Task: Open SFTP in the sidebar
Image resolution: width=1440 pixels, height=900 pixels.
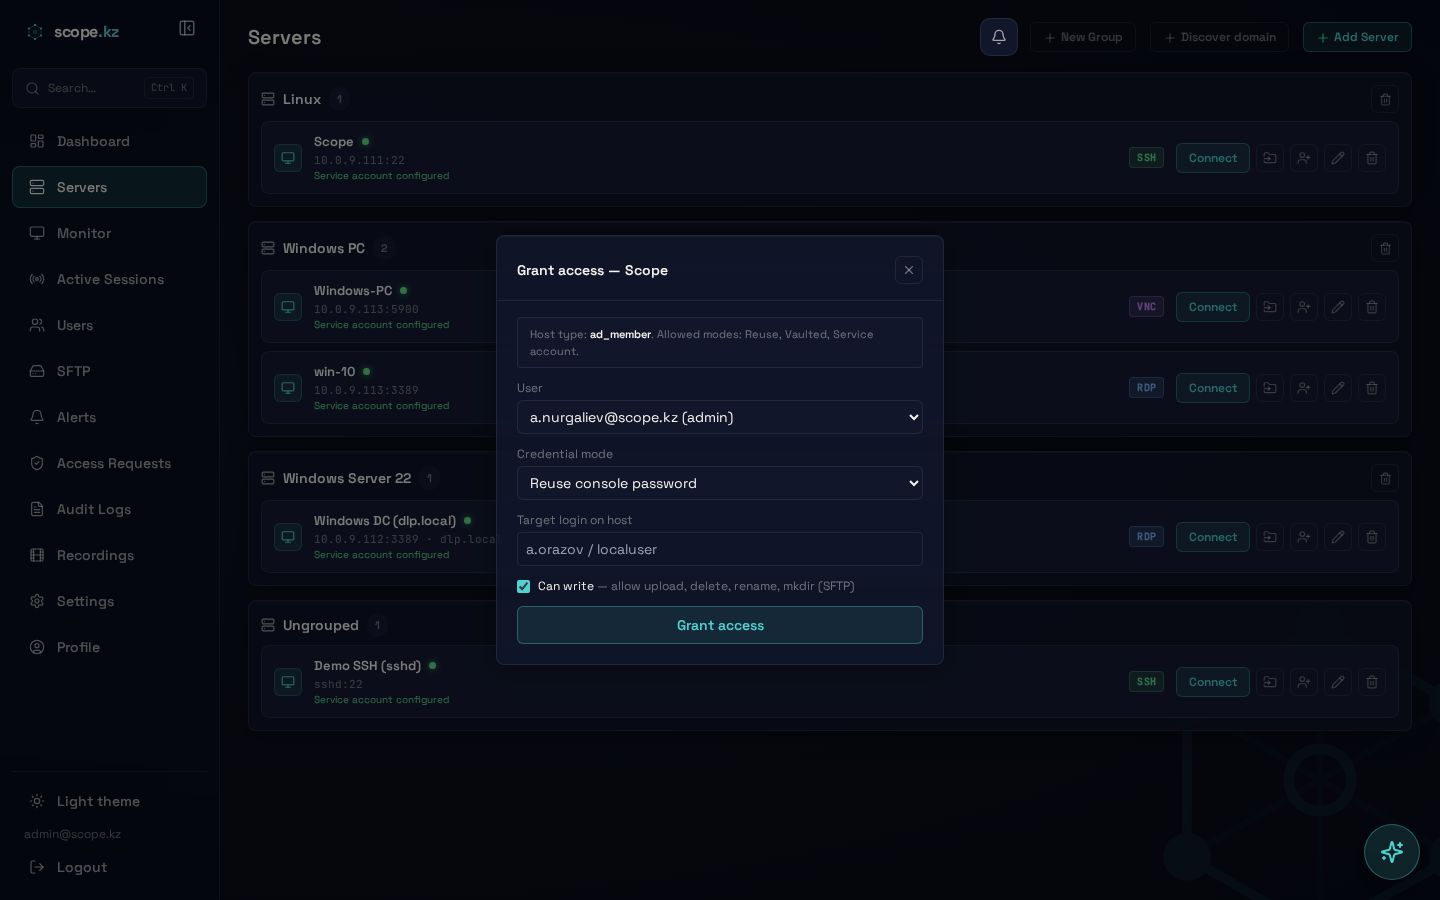Action: click(x=109, y=371)
